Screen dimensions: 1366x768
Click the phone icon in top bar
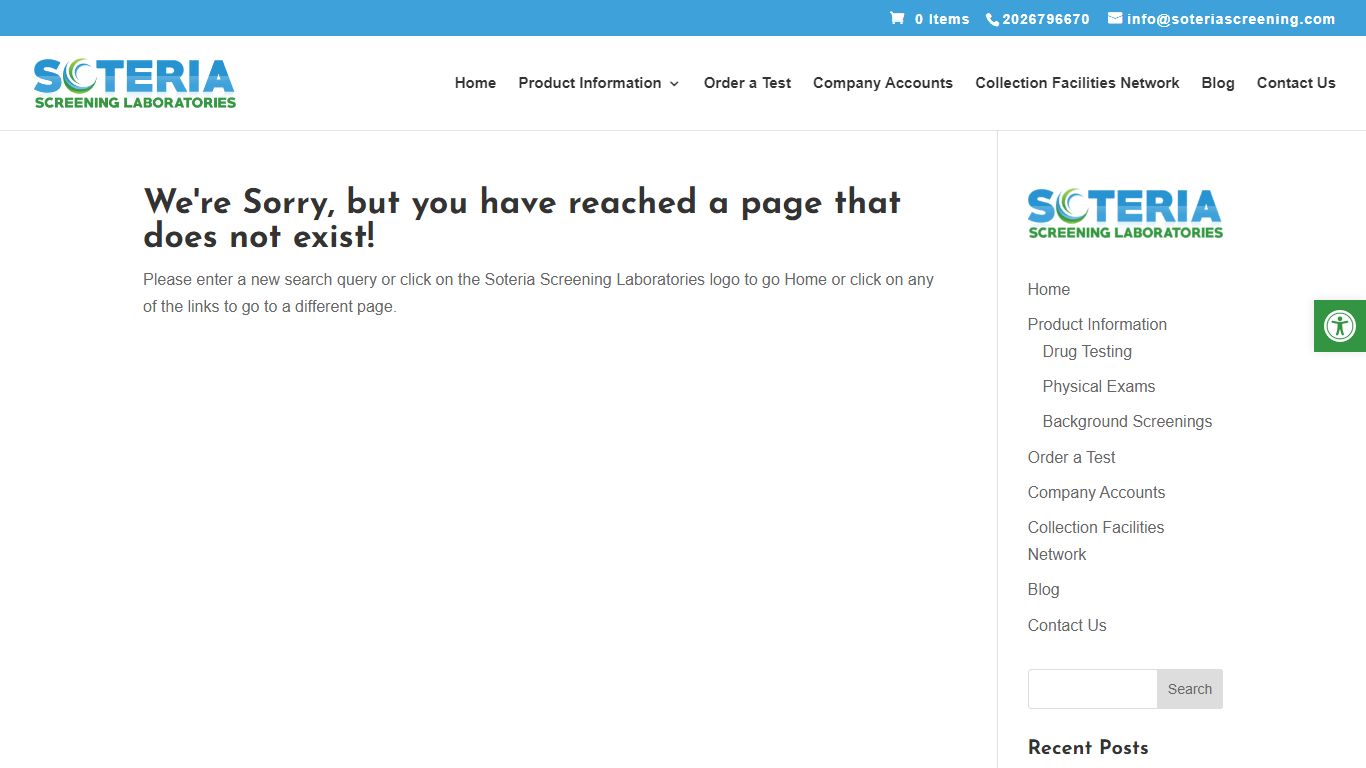point(992,19)
